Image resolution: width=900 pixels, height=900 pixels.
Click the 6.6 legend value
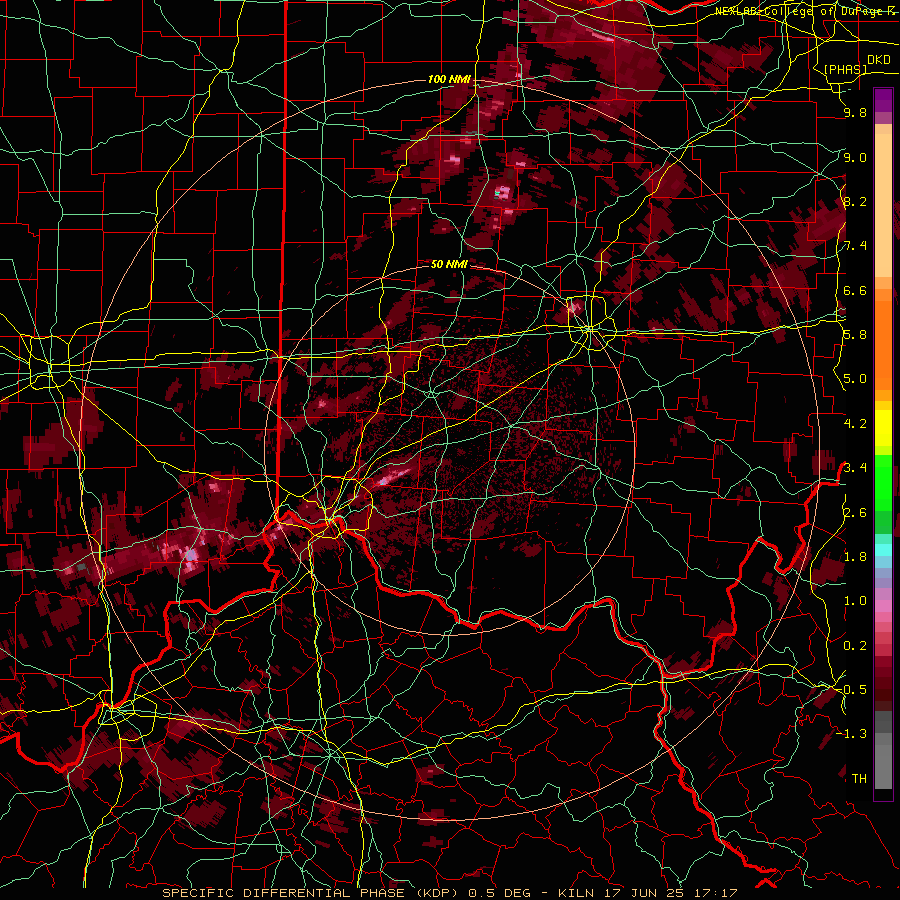pos(855,291)
